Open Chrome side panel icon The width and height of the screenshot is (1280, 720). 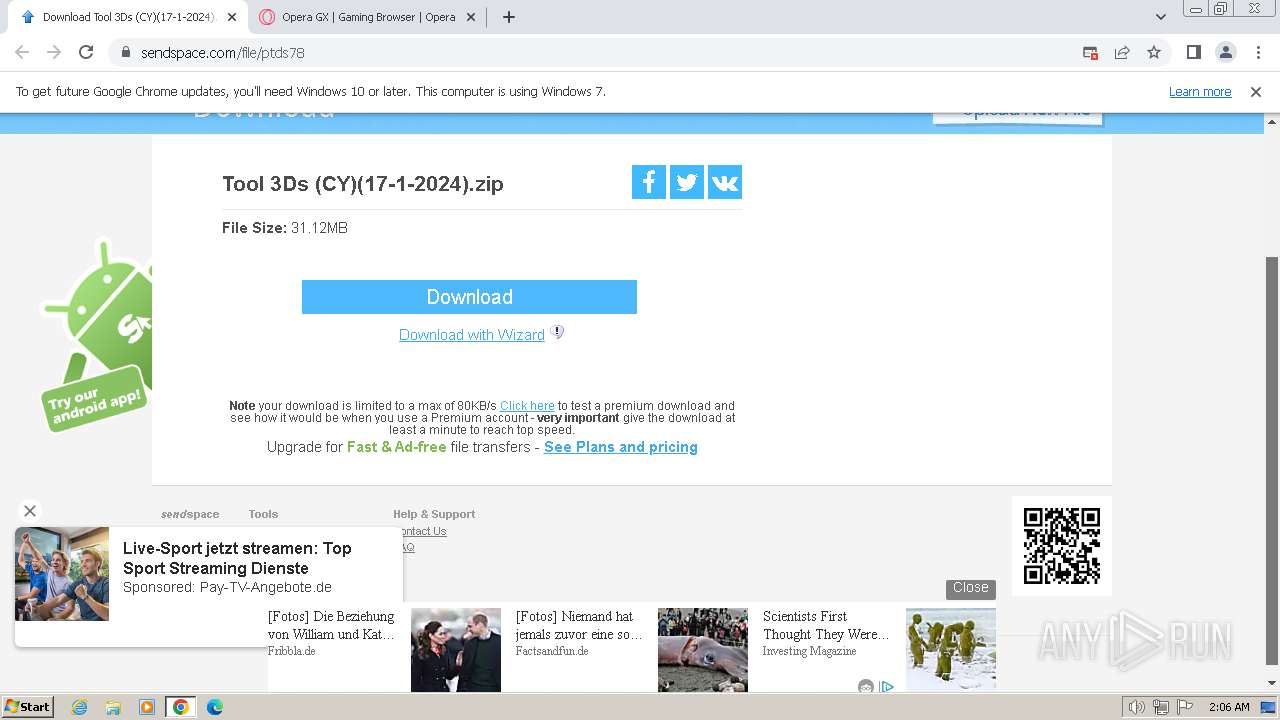pyautogui.click(x=1193, y=52)
